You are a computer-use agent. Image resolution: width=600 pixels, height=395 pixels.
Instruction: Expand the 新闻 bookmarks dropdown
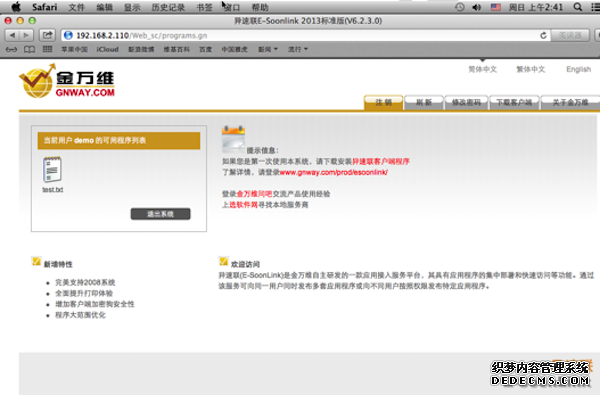(x=268, y=49)
